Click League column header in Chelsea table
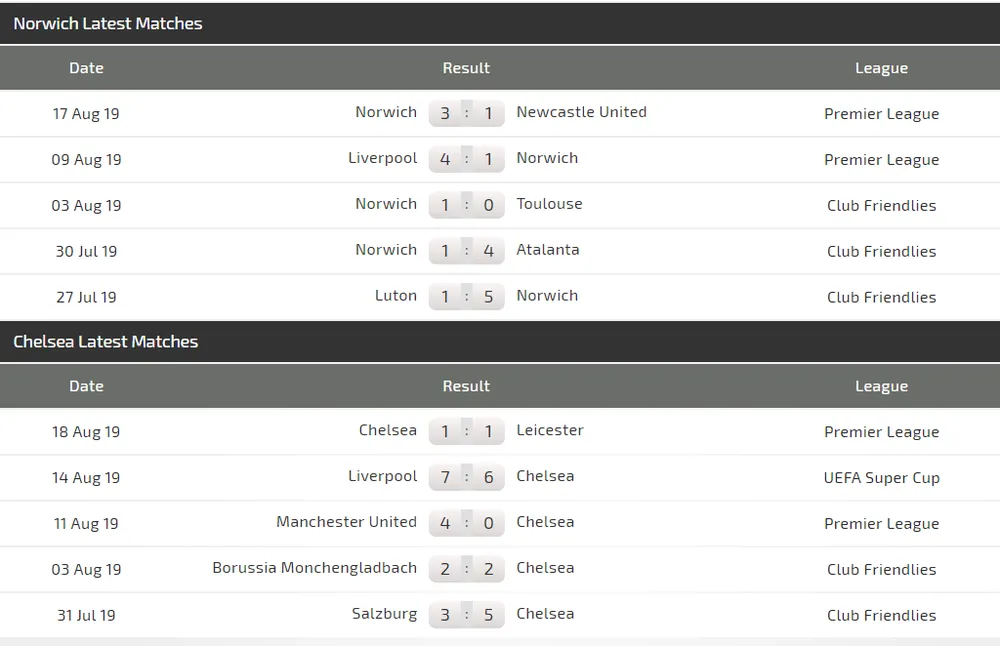 (881, 386)
